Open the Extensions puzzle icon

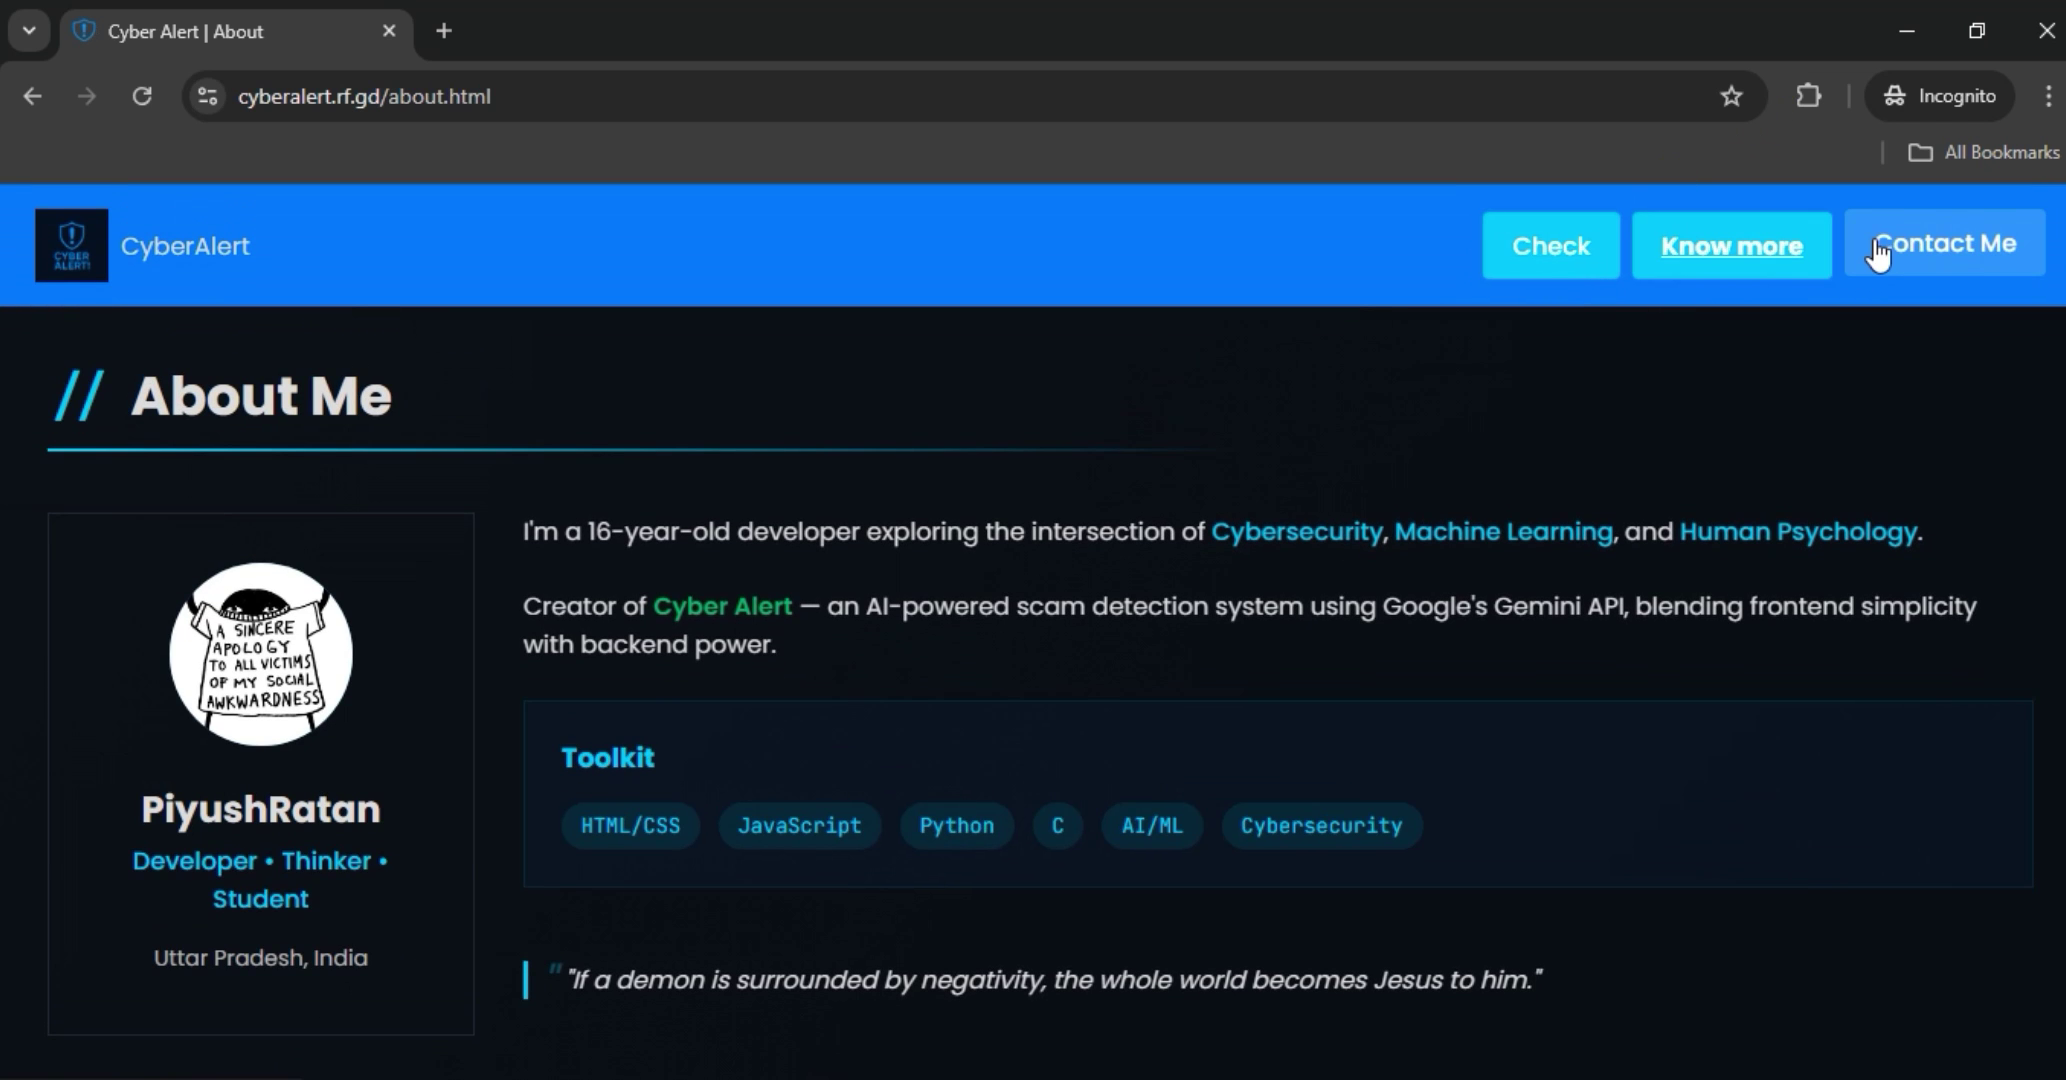pos(1808,96)
